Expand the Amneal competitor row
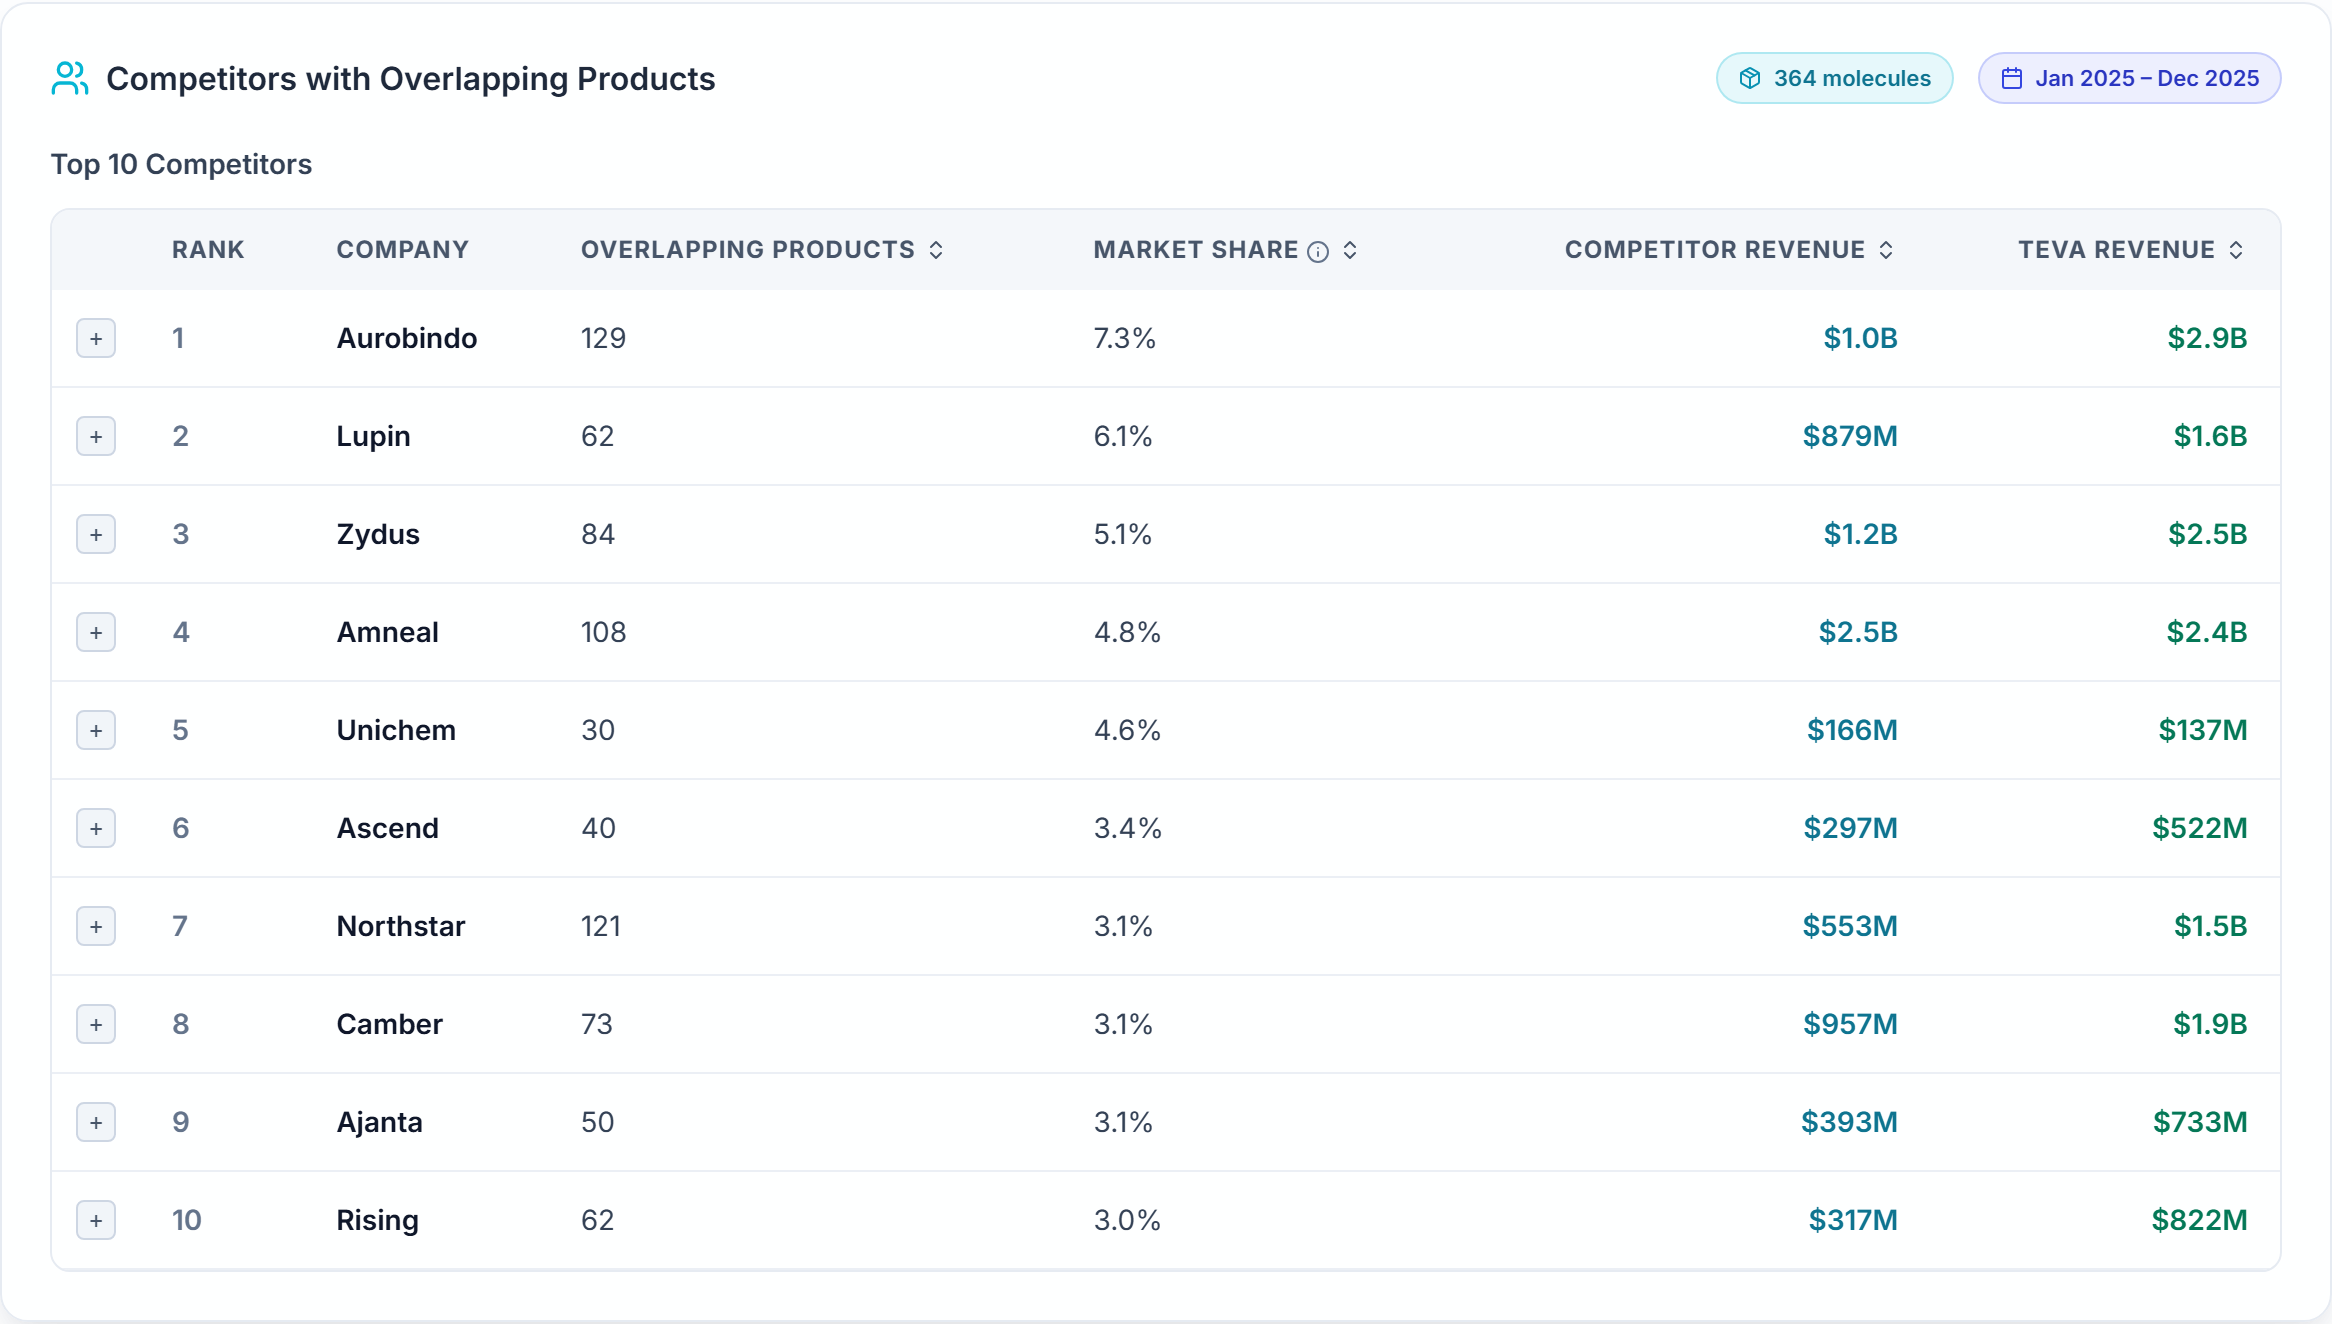Viewport: 2332px width, 1324px height. [96, 632]
